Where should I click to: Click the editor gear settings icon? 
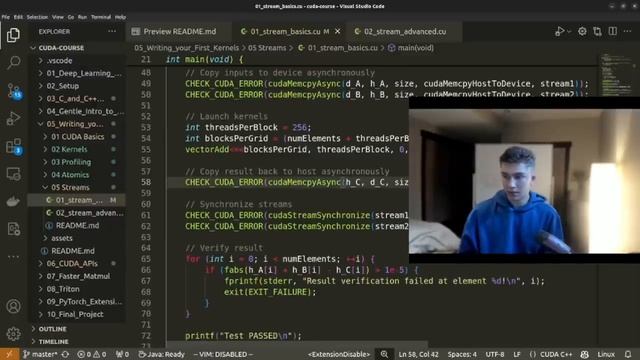[582, 31]
